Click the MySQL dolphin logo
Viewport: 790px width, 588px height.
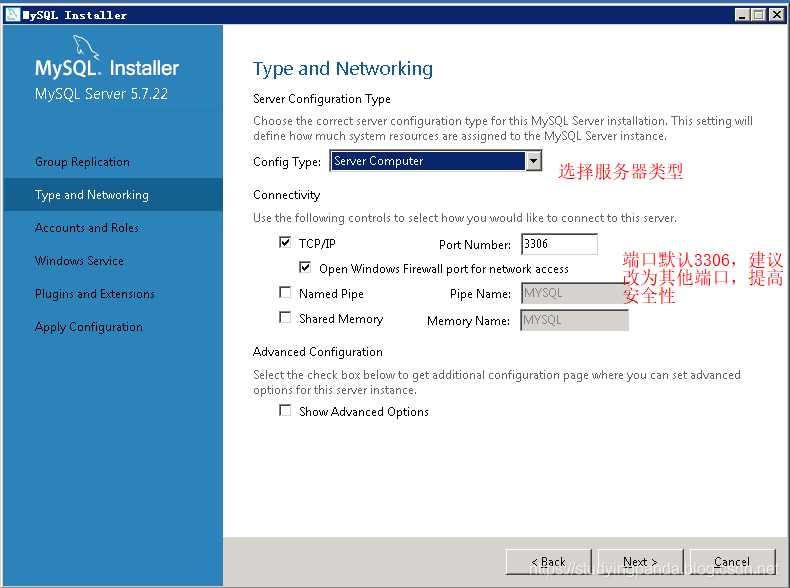[x=89, y=48]
